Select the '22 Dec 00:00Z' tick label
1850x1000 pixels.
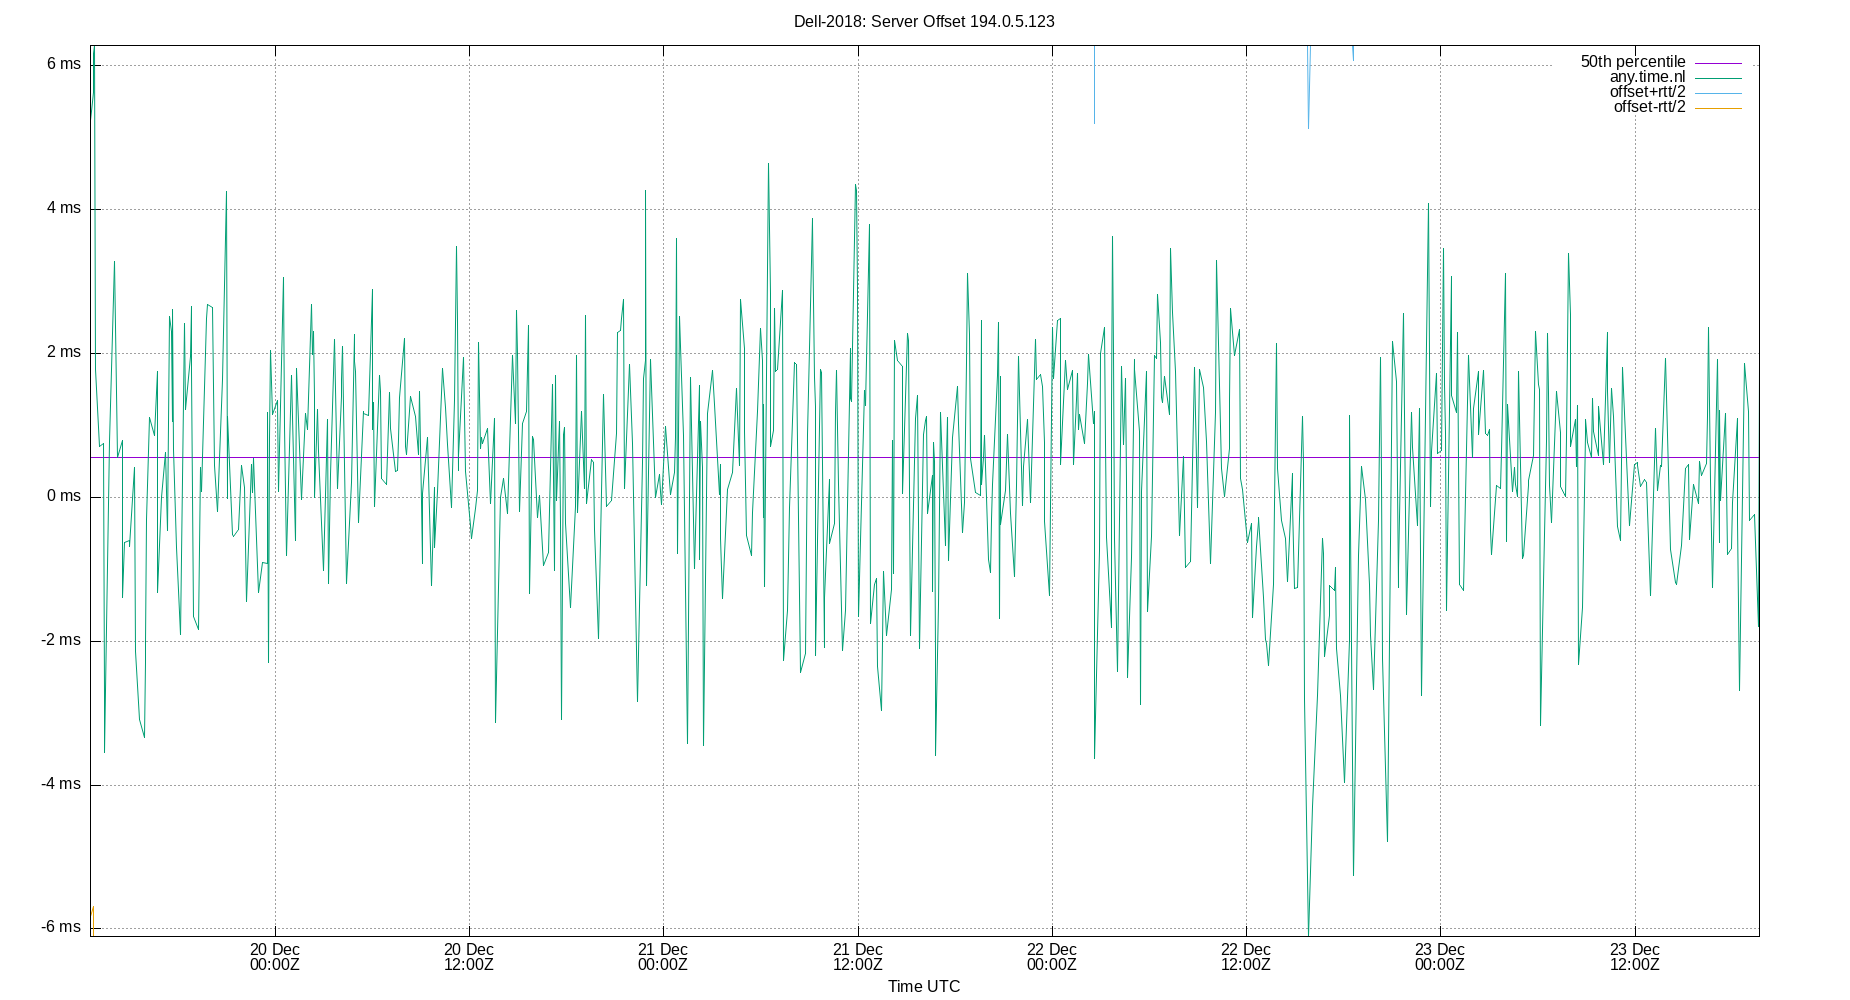coord(1052,958)
